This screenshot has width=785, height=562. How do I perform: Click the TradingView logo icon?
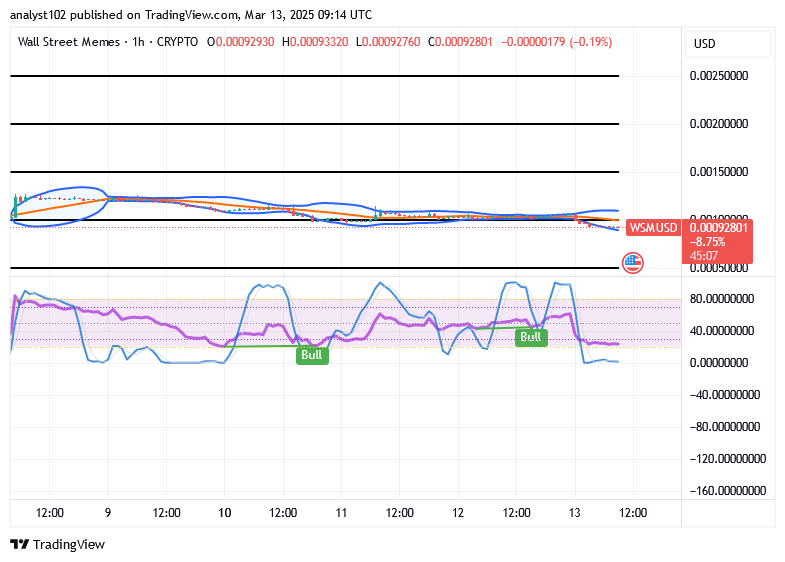click(20, 544)
